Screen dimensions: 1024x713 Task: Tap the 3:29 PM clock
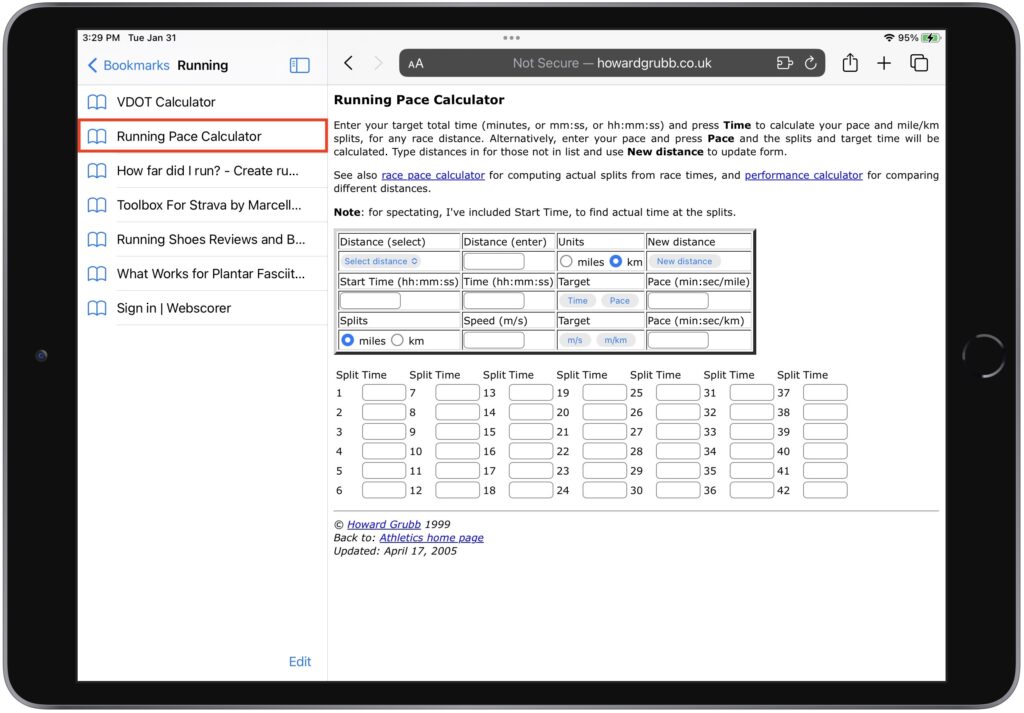click(101, 38)
